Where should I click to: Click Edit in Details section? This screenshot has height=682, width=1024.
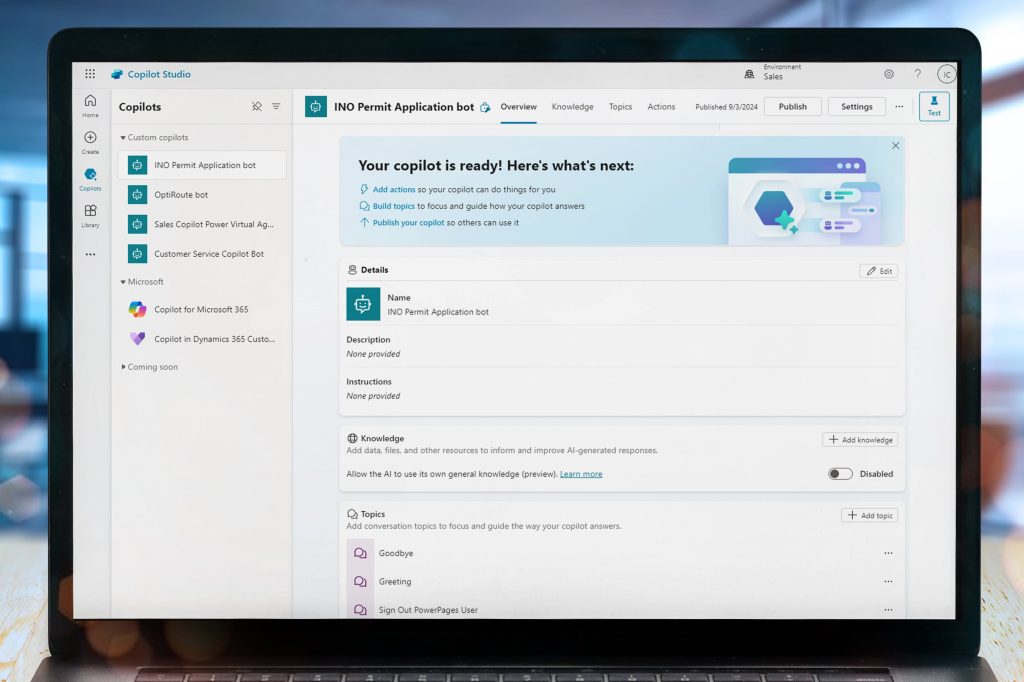click(x=878, y=271)
